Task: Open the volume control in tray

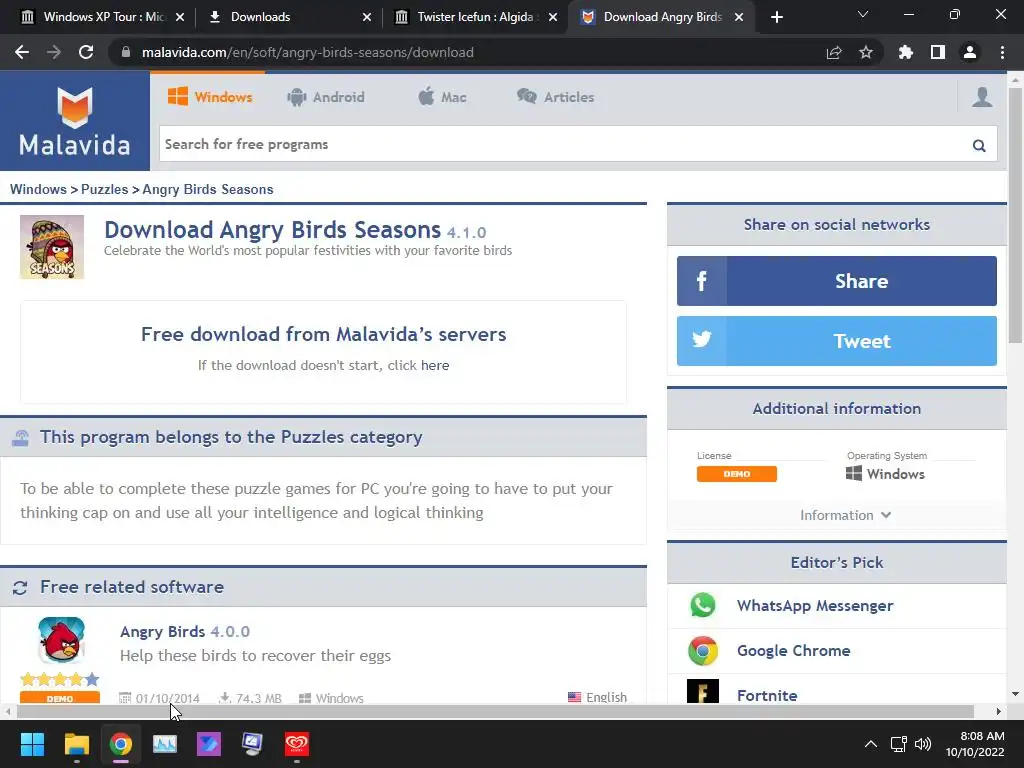Action: 923,744
